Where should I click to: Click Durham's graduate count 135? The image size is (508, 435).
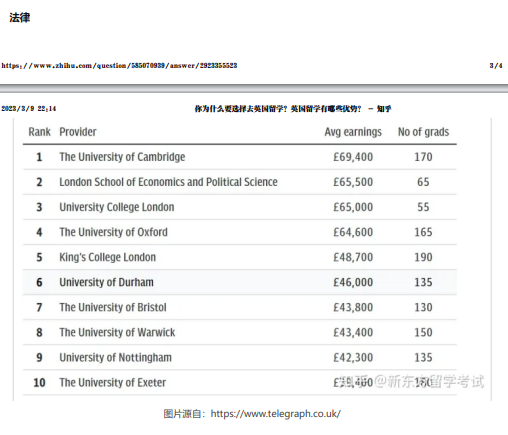pos(423,282)
